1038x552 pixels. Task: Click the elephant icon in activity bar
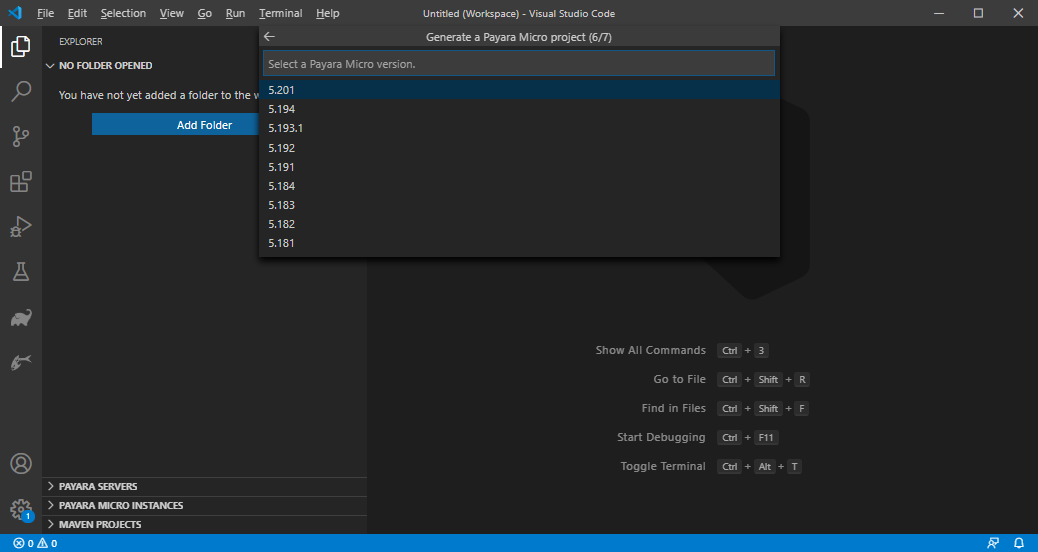20,317
